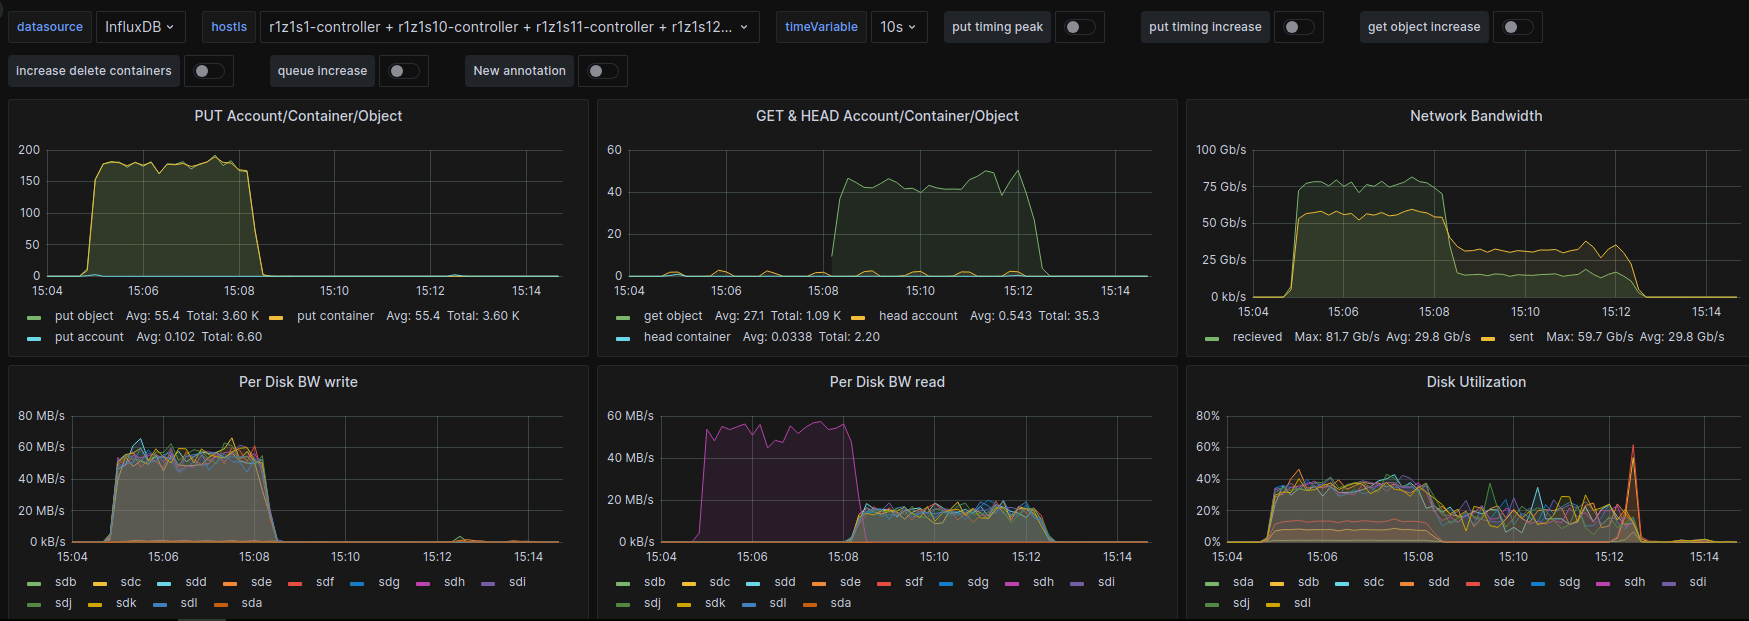Toggle the New annotation switch
The image size is (1749, 621).
[601, 71]
